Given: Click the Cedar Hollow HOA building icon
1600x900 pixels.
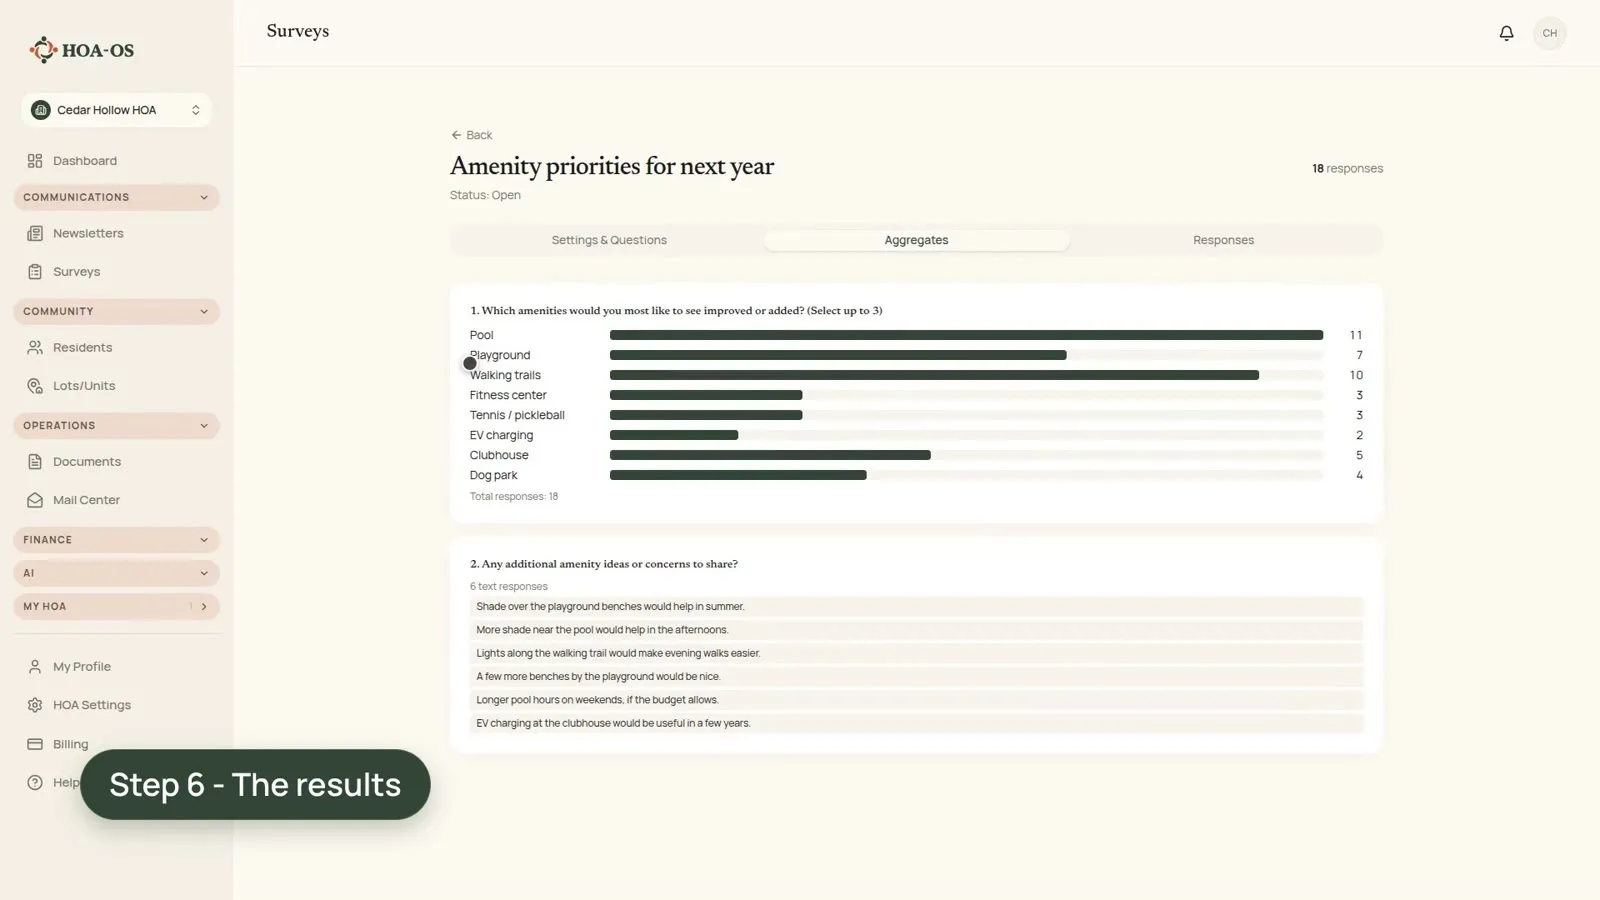Looking at the screenshot, I should [41, 110].
